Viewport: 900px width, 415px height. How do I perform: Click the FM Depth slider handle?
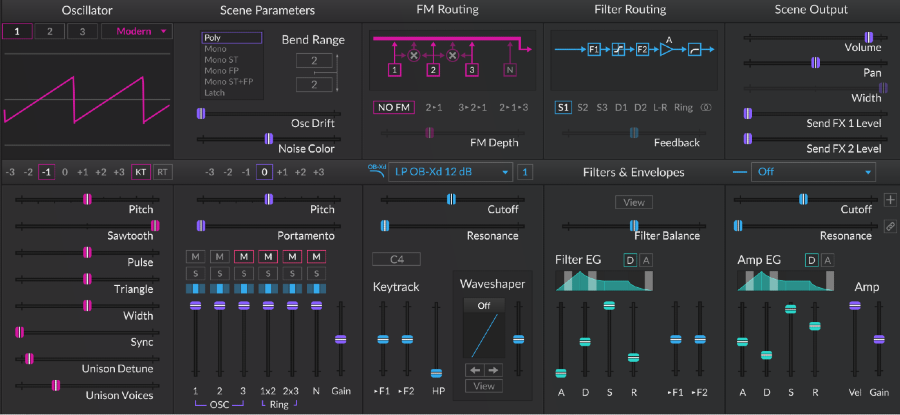[x=430, y=133]
